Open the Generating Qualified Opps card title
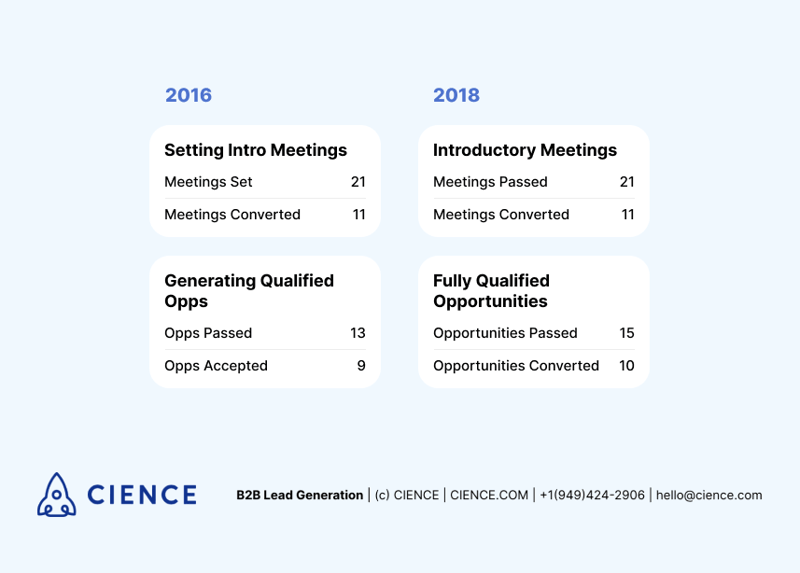The height and width of the screenshot is (573, 800). [x=249, y=291]
